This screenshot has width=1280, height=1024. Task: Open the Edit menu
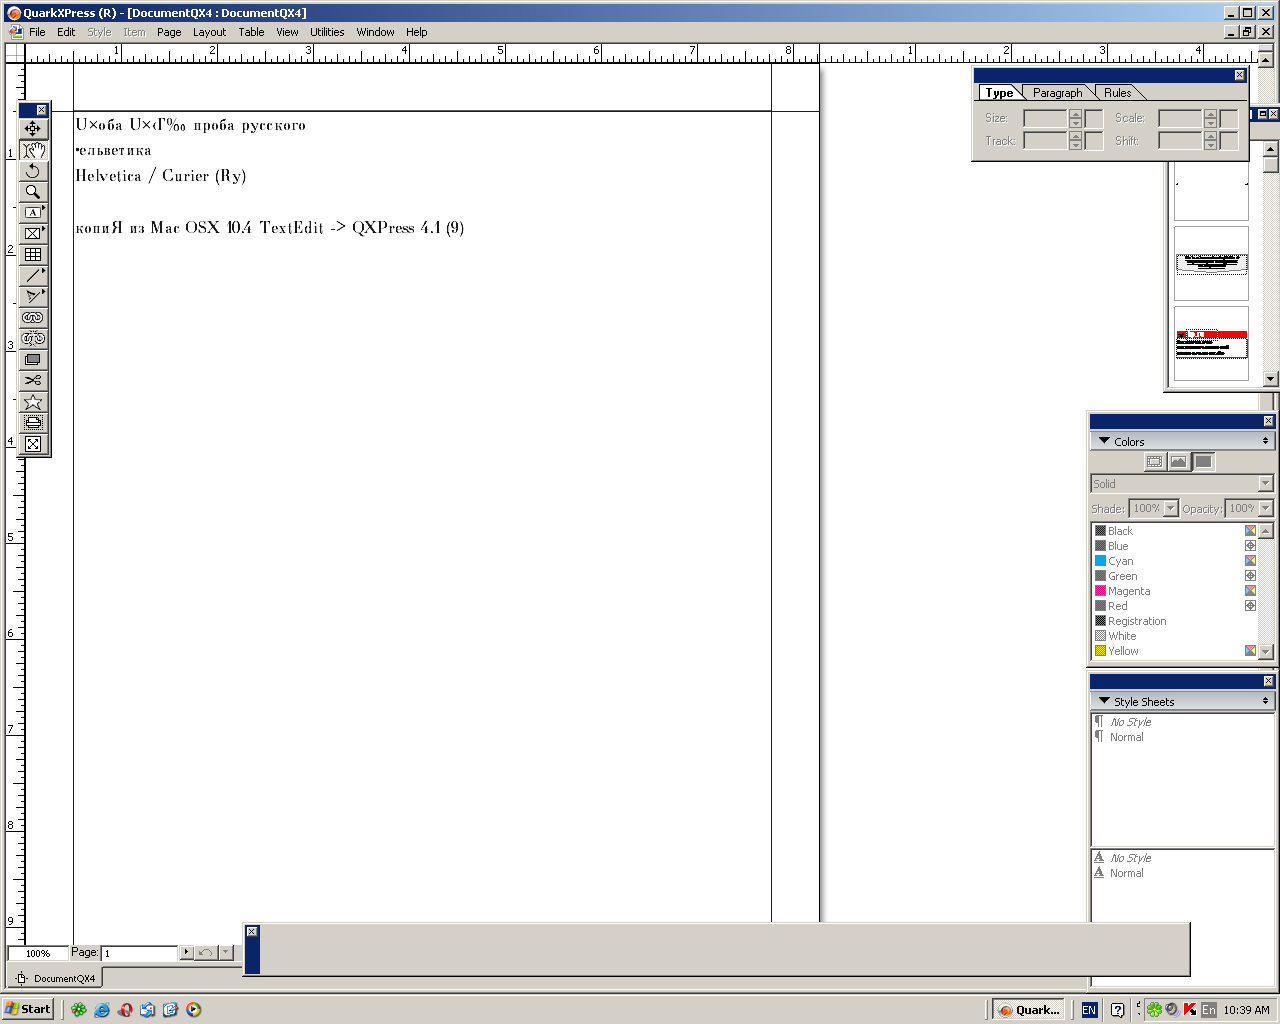pyautogui.click(x=66, y=32)
